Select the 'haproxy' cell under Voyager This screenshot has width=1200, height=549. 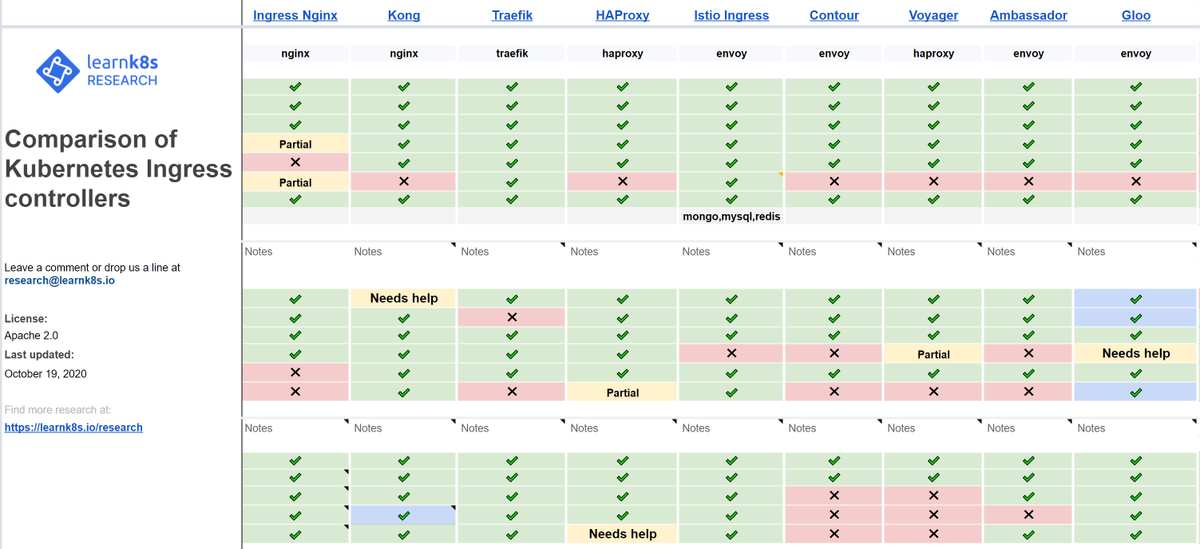coord(933,54)
